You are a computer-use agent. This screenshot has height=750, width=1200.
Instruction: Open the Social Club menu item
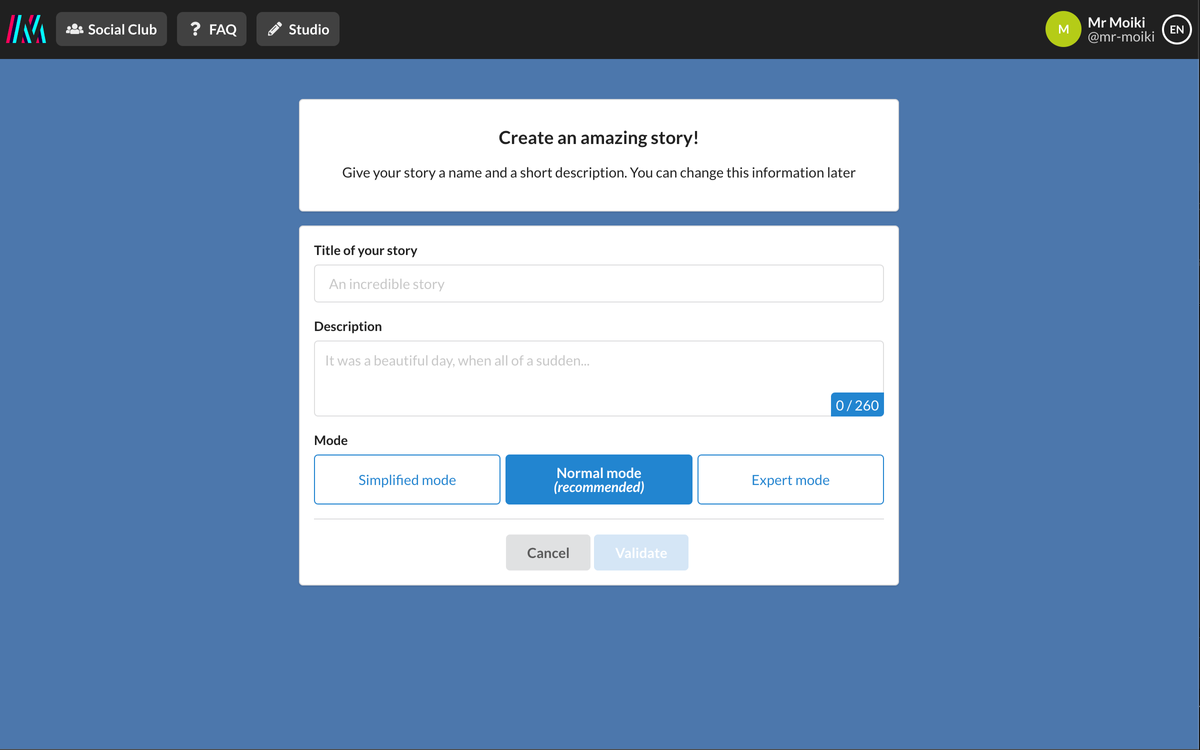pos(122,30)
